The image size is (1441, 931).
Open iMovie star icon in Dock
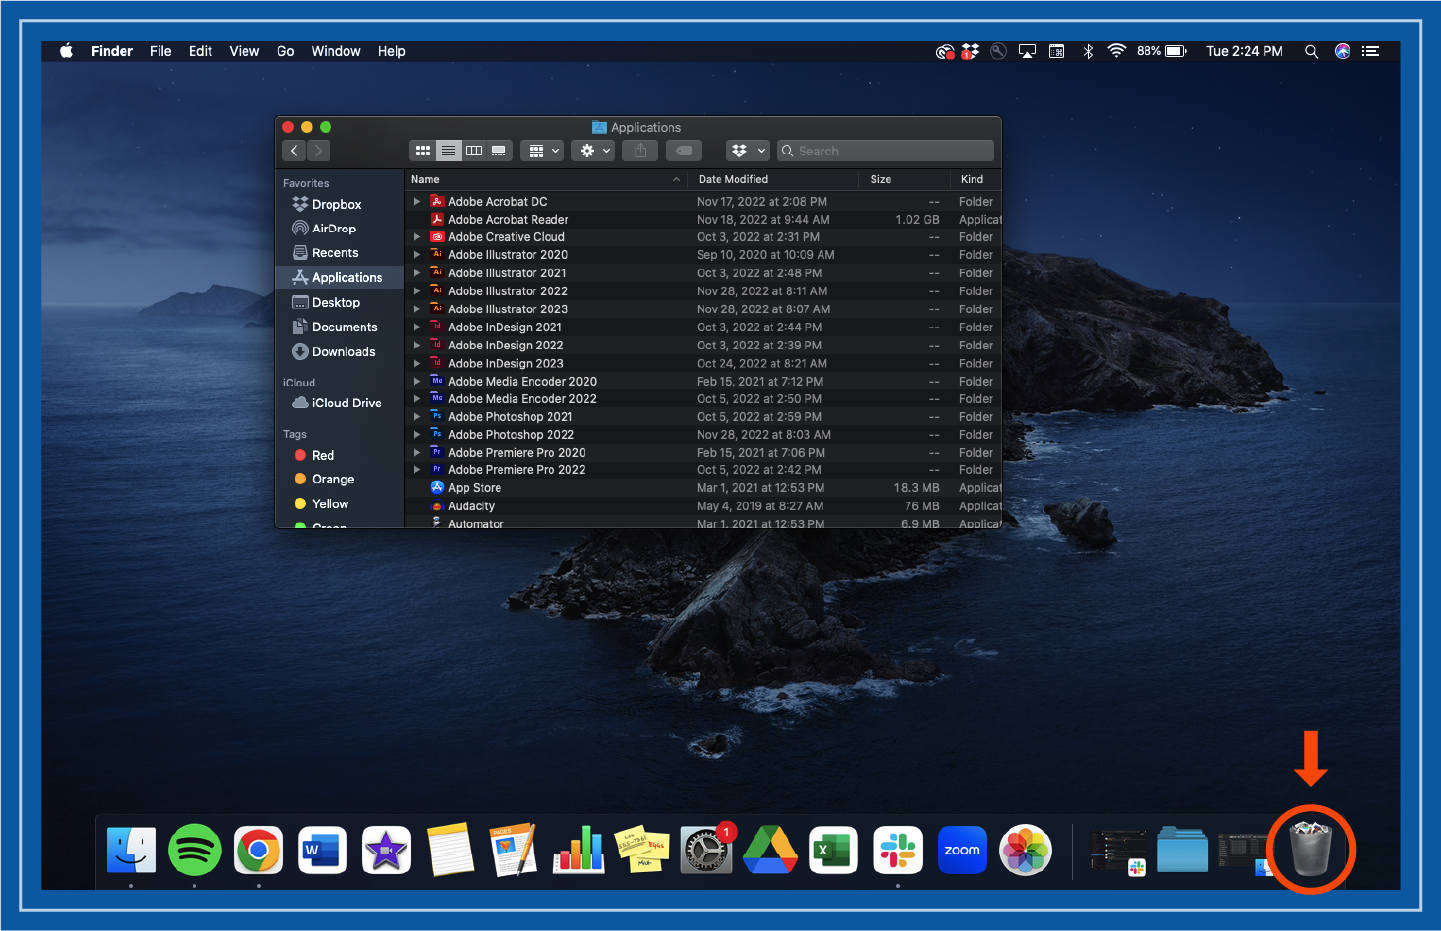pyautogui.click(x=386, y=851)
